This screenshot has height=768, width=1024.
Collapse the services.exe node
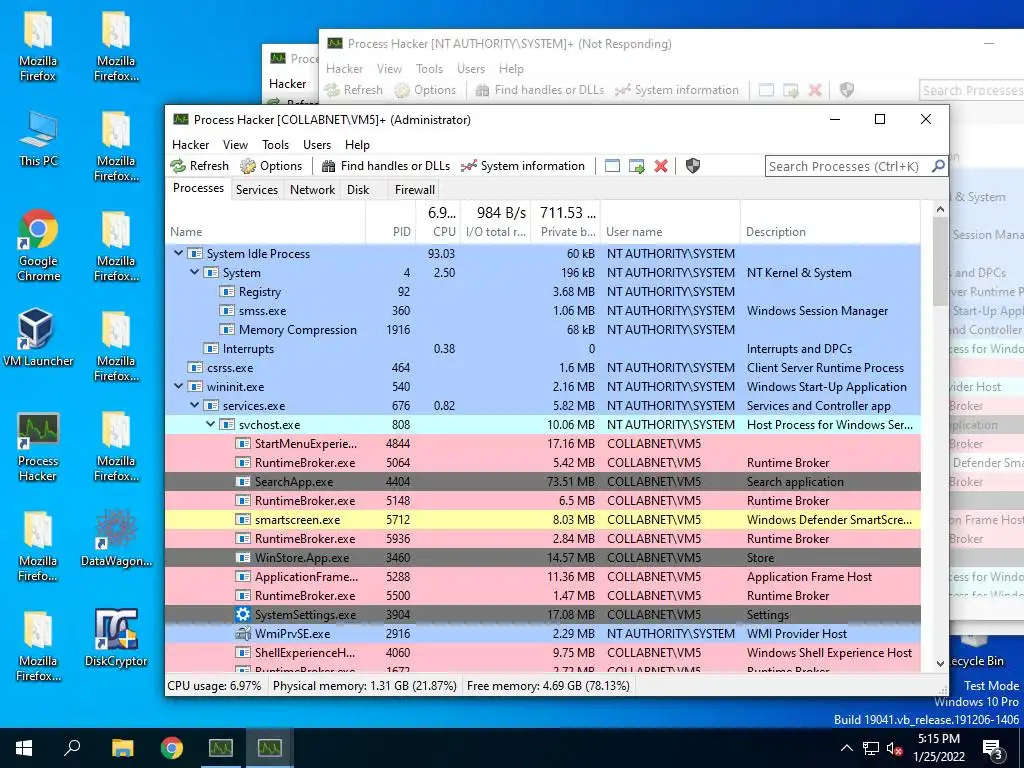(195, 405)
